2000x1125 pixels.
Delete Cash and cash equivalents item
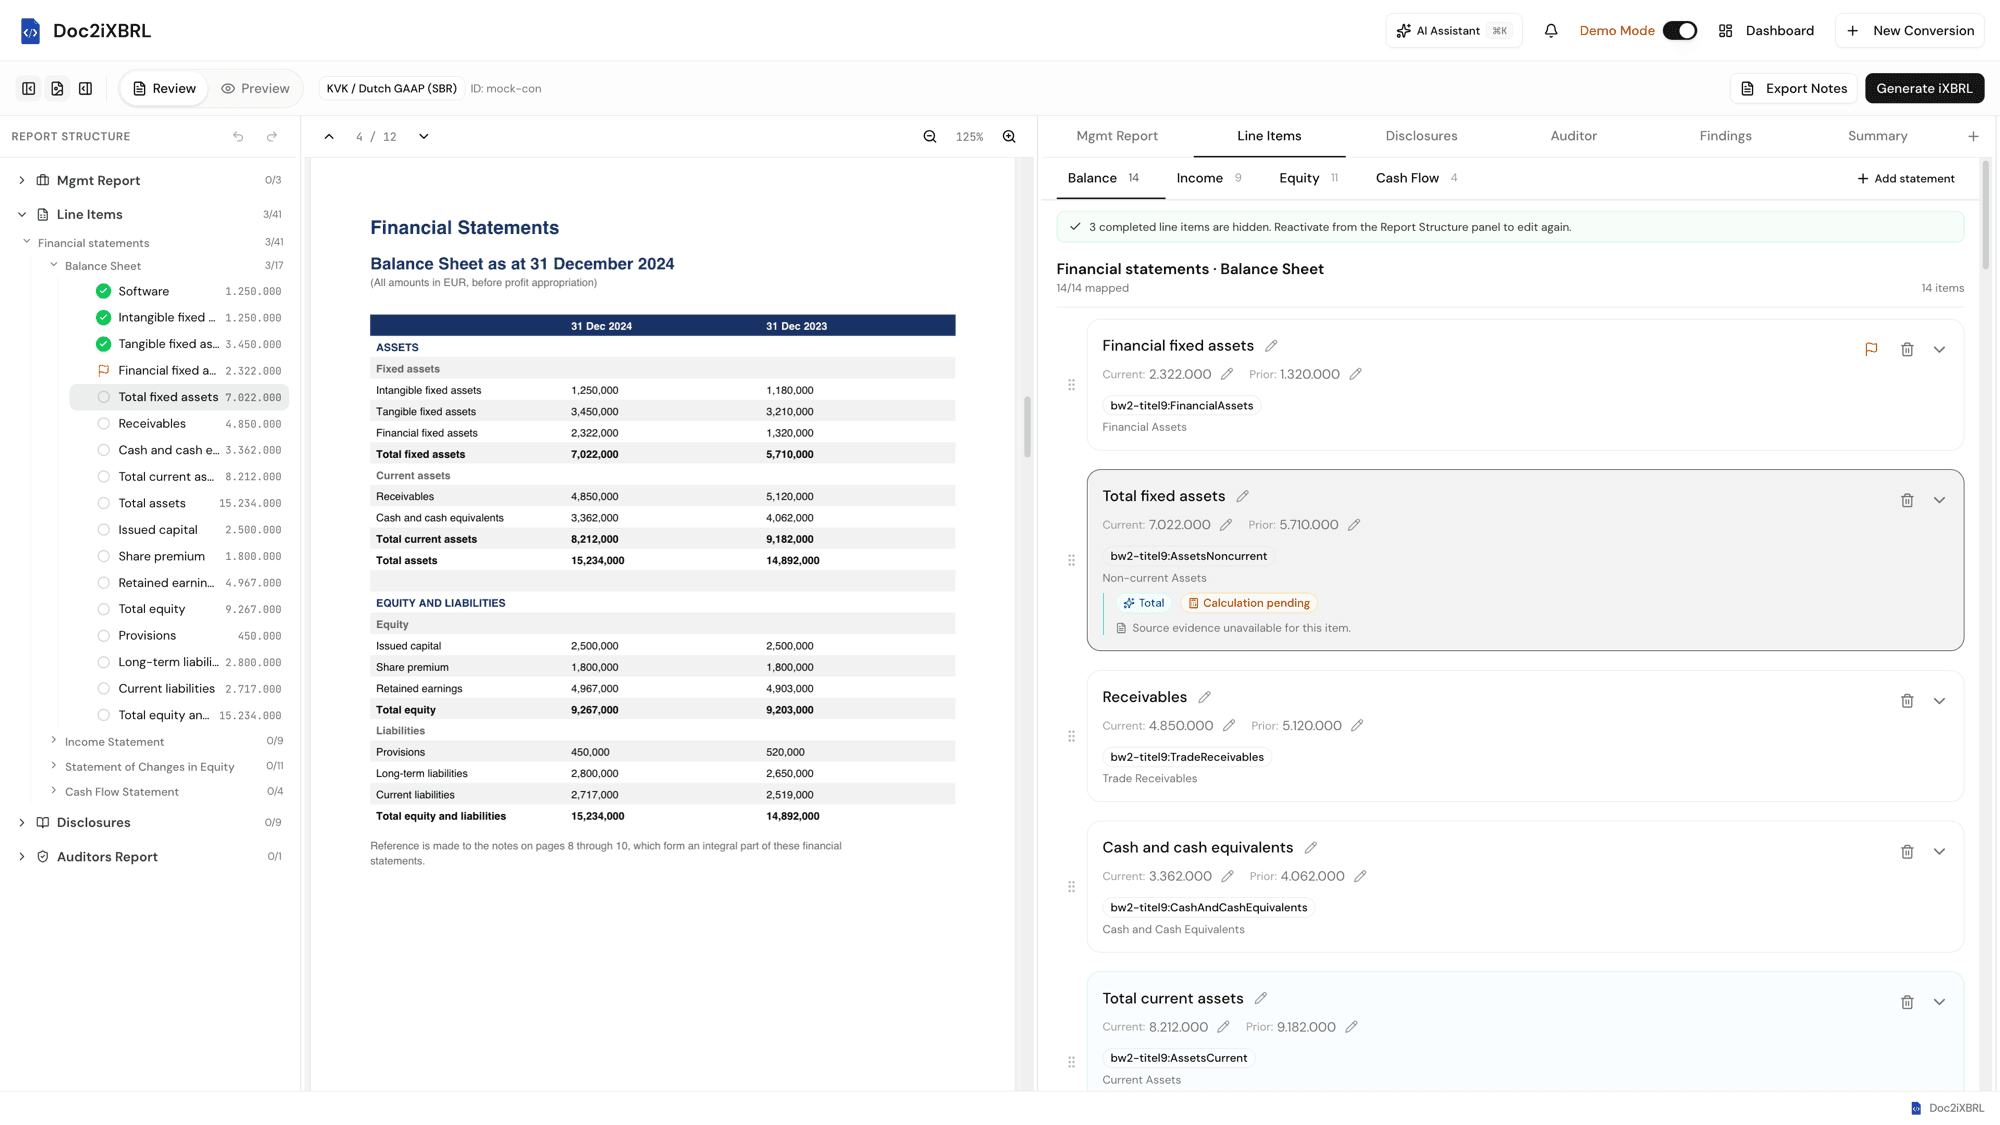click(1907, 852)
